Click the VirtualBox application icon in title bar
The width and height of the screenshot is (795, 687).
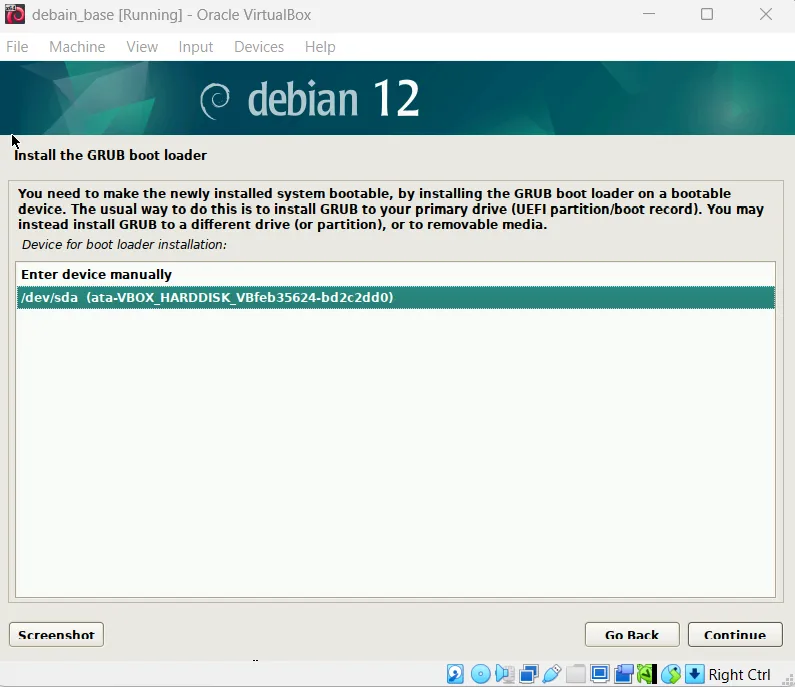pos(15,14)
